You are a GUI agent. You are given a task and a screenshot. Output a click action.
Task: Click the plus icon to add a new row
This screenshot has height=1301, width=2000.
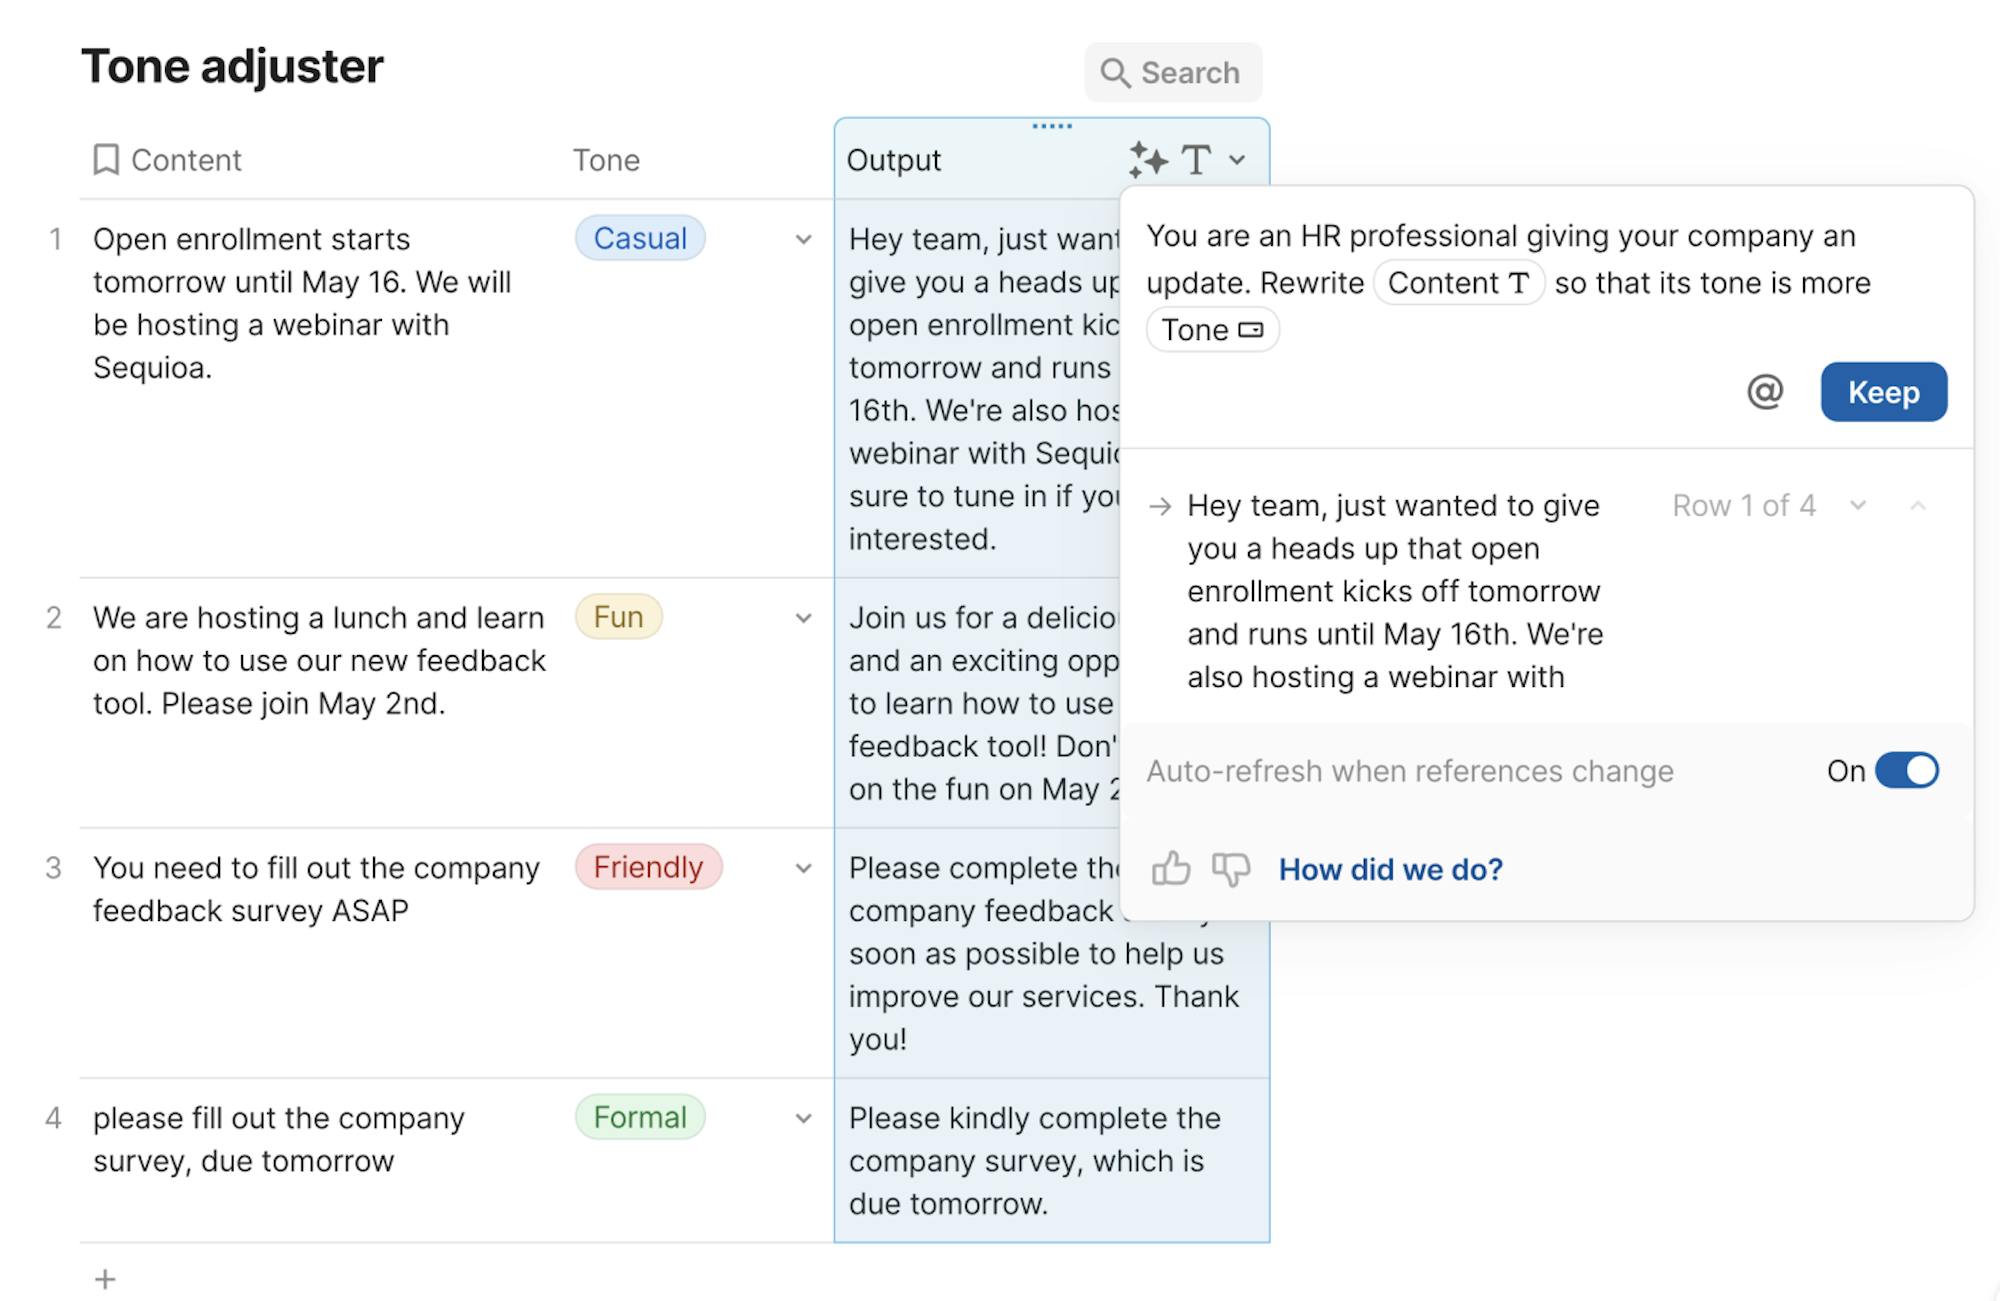pyautogui.click(x=105, y=1279)
